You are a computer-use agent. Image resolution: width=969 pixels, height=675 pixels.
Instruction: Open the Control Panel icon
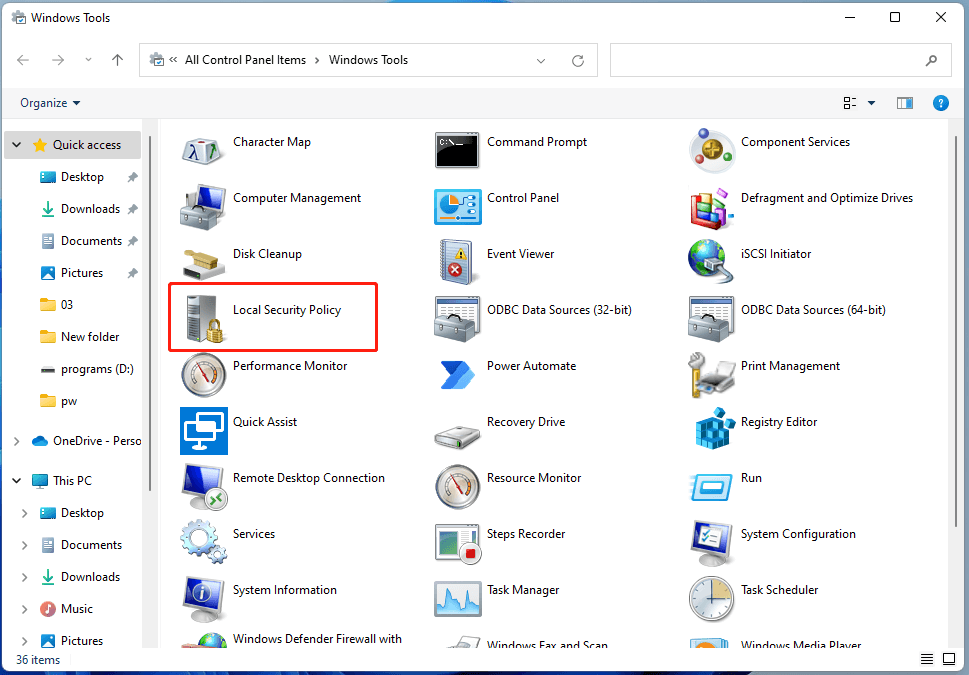(x=457, y=207)
